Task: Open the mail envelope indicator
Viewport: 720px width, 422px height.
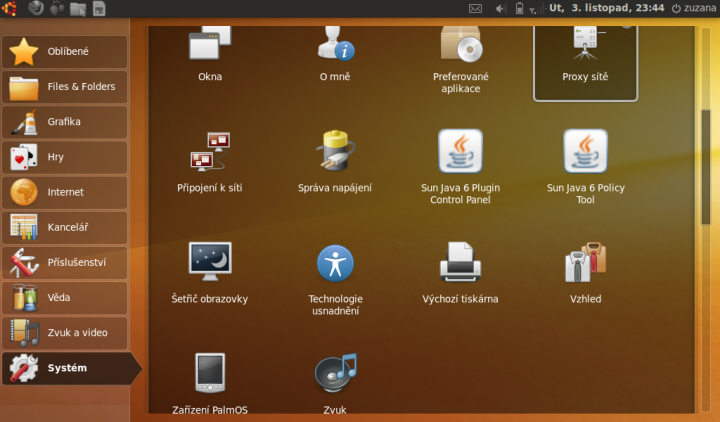Action: pos(475,8)
